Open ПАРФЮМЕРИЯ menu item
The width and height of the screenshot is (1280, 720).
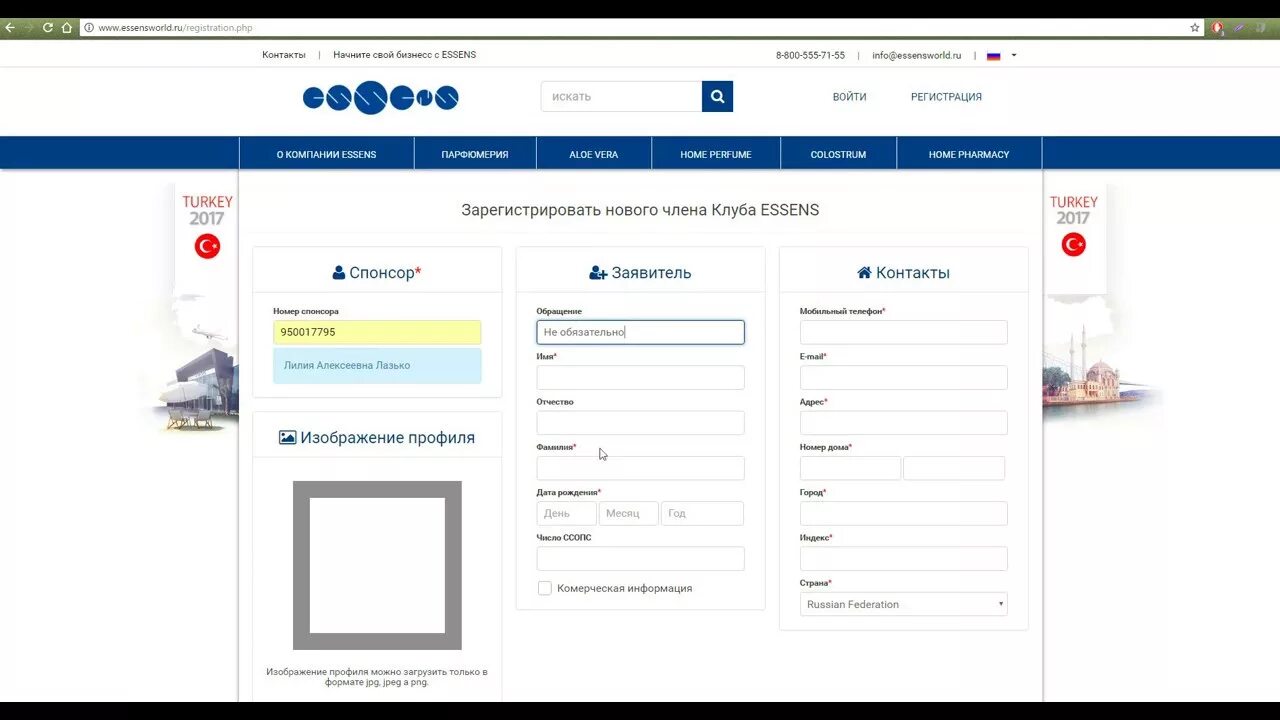475,154
